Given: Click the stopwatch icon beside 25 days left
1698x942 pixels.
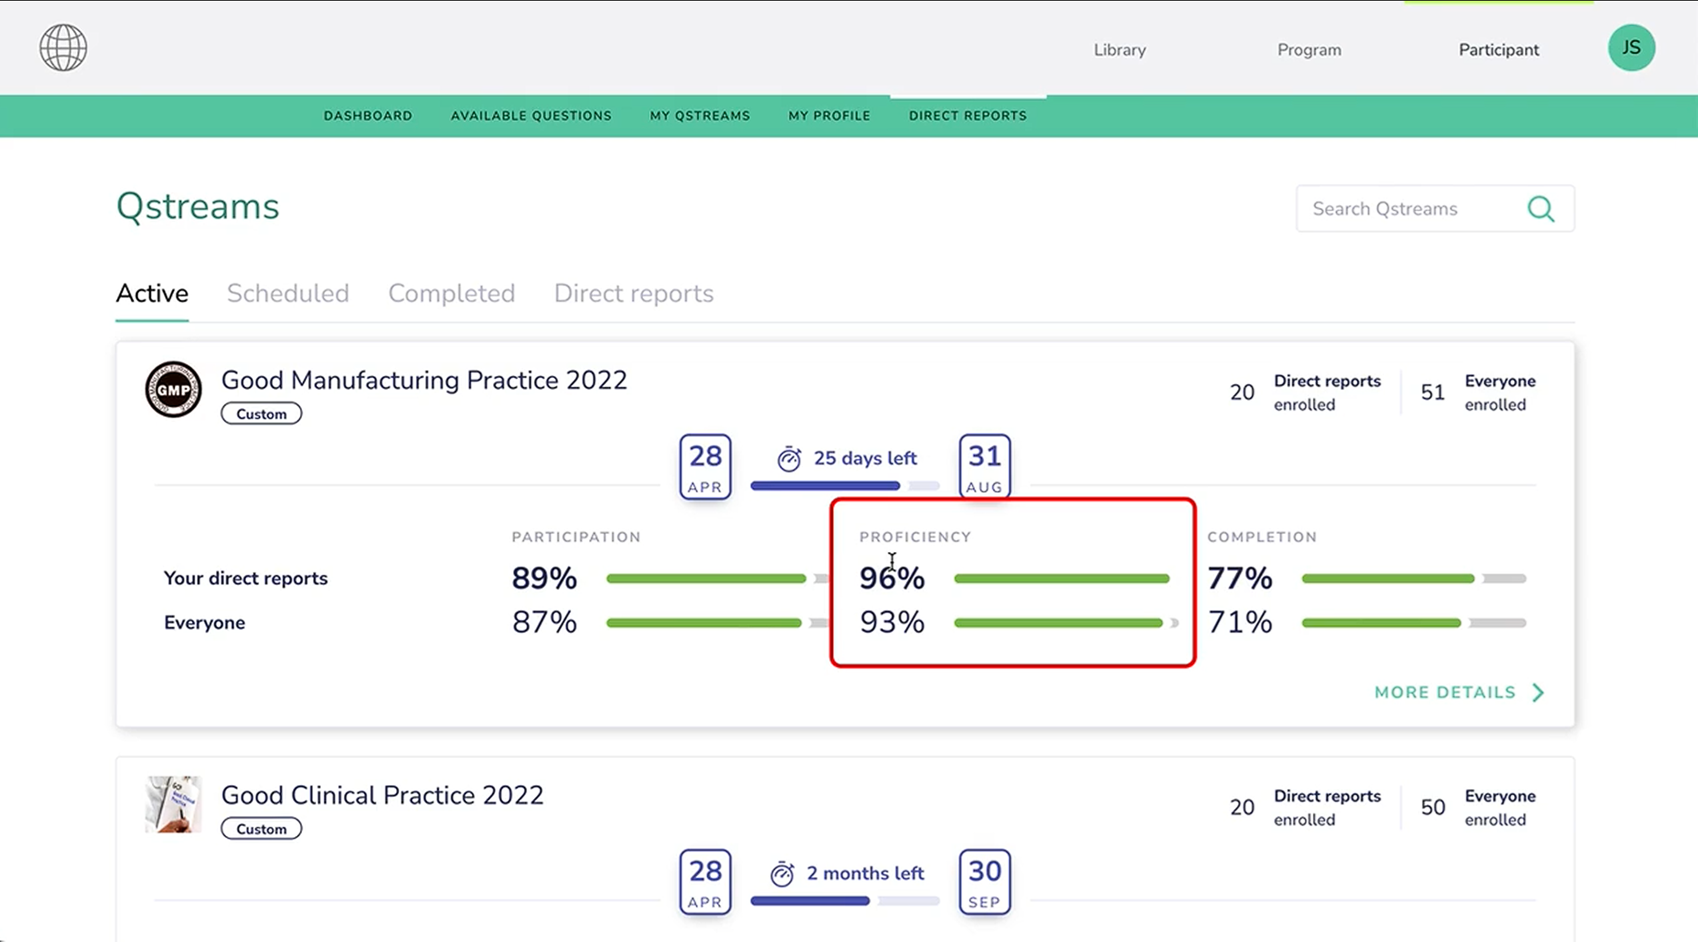Looking at the screenshot, I should [x=789, y=458].
